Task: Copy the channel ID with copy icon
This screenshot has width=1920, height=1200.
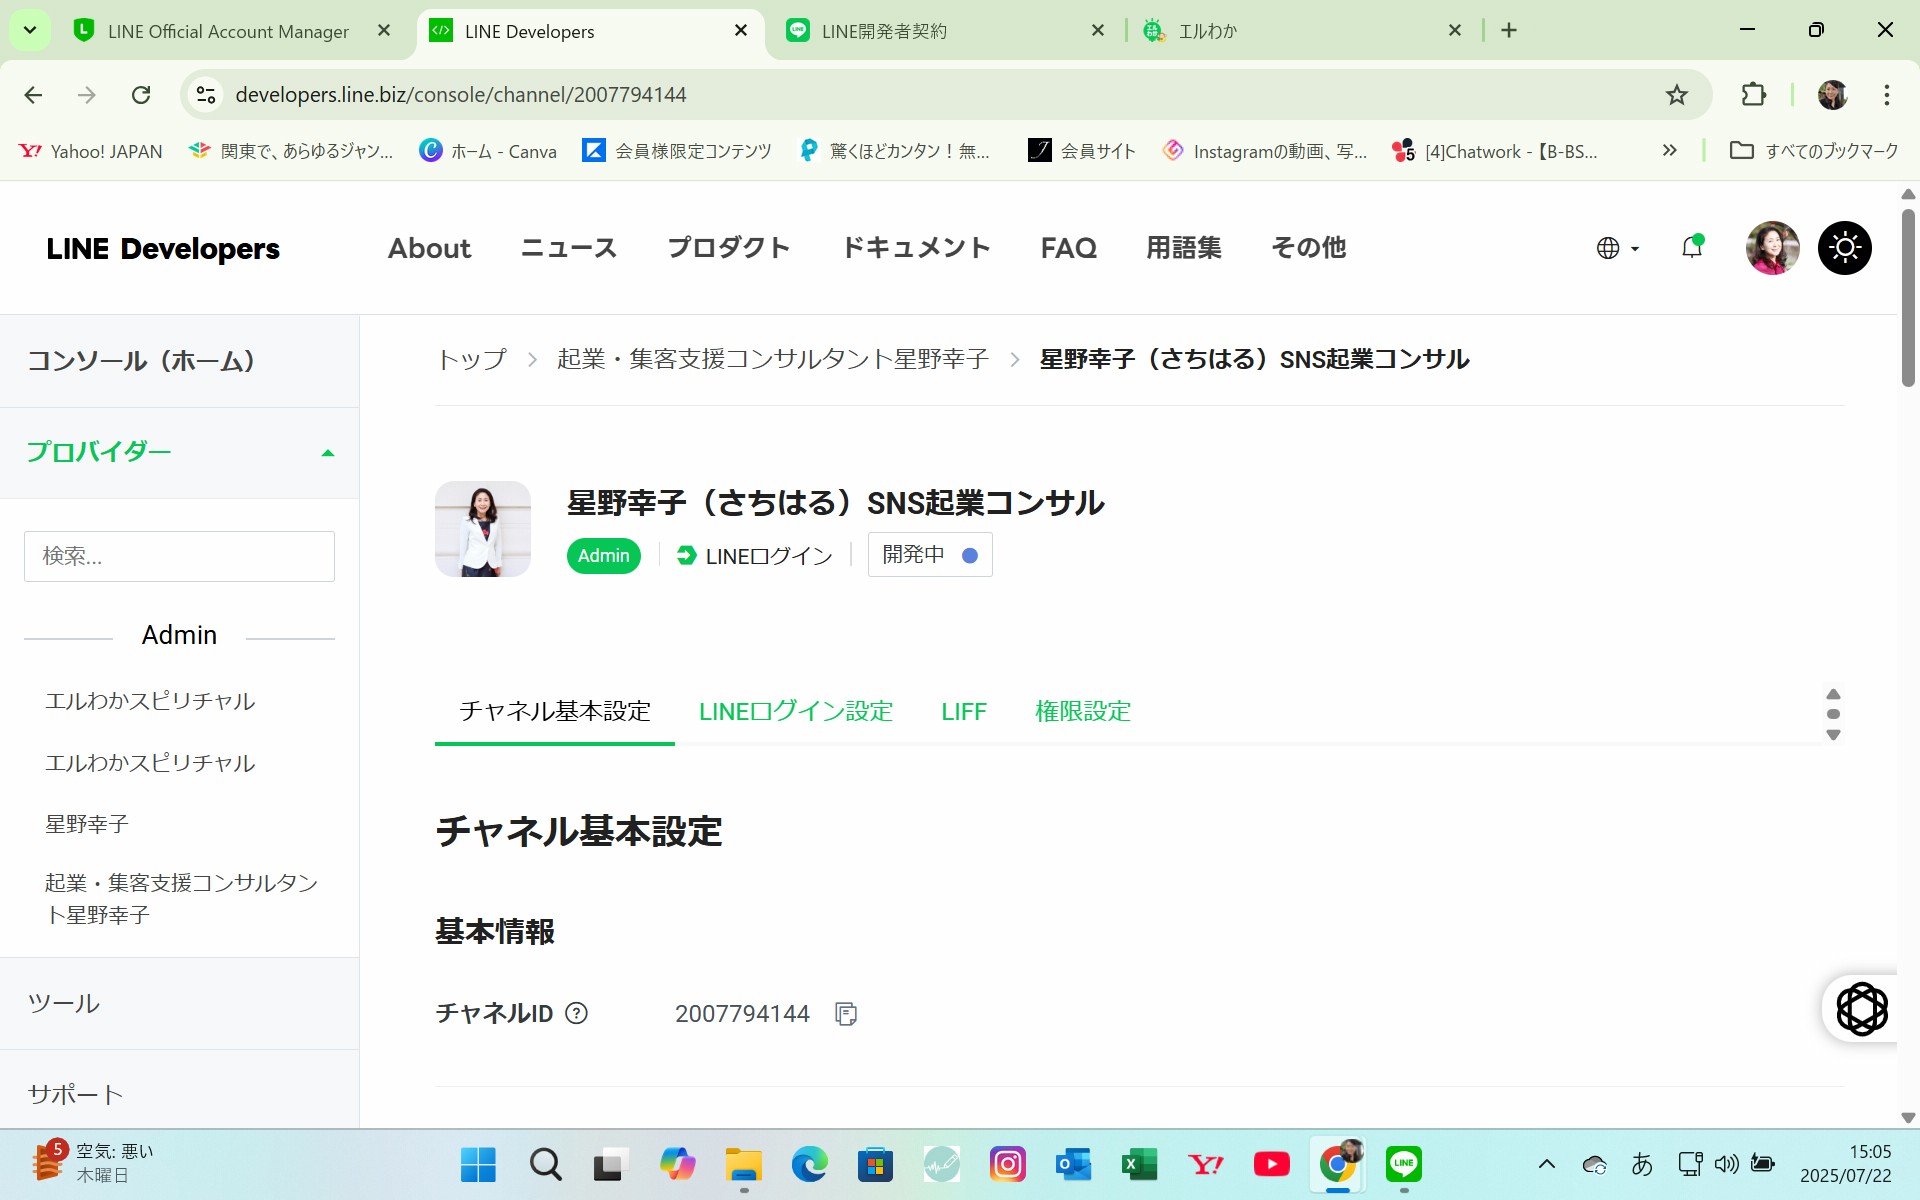Action: click(x=846, y=1014)
